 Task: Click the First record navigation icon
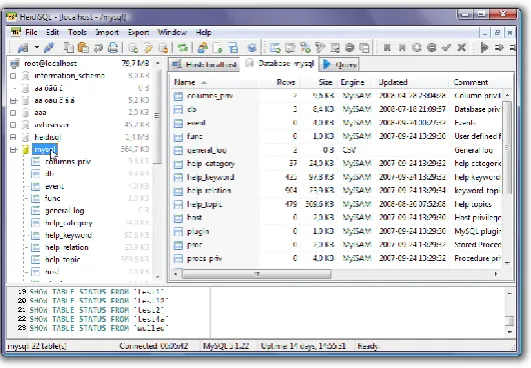pos(387,47)
